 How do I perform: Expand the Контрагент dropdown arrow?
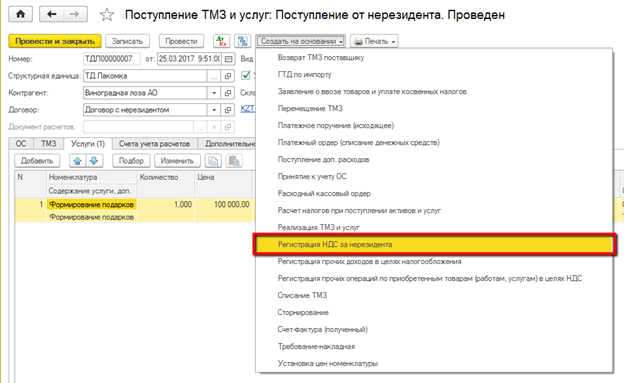tap(214, 93)
